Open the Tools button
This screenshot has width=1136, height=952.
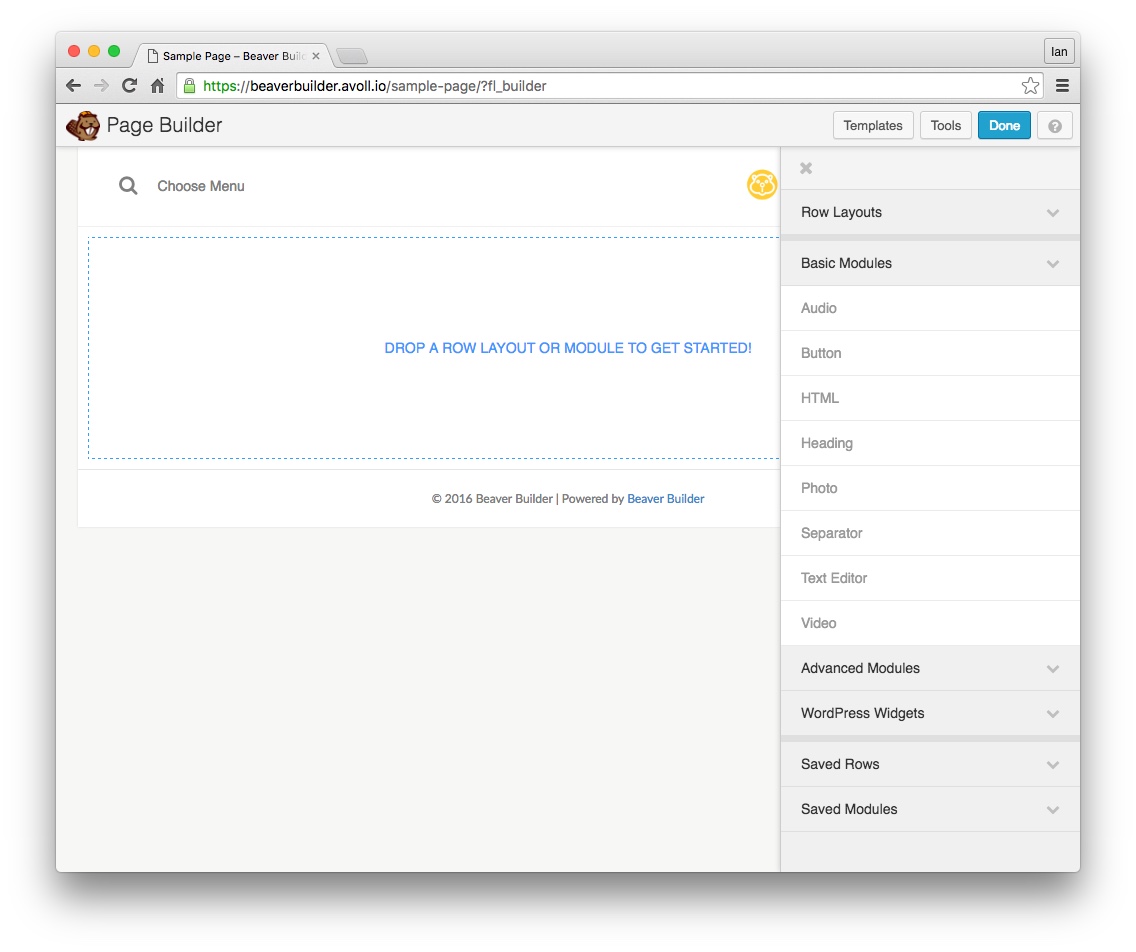(945, 125)
